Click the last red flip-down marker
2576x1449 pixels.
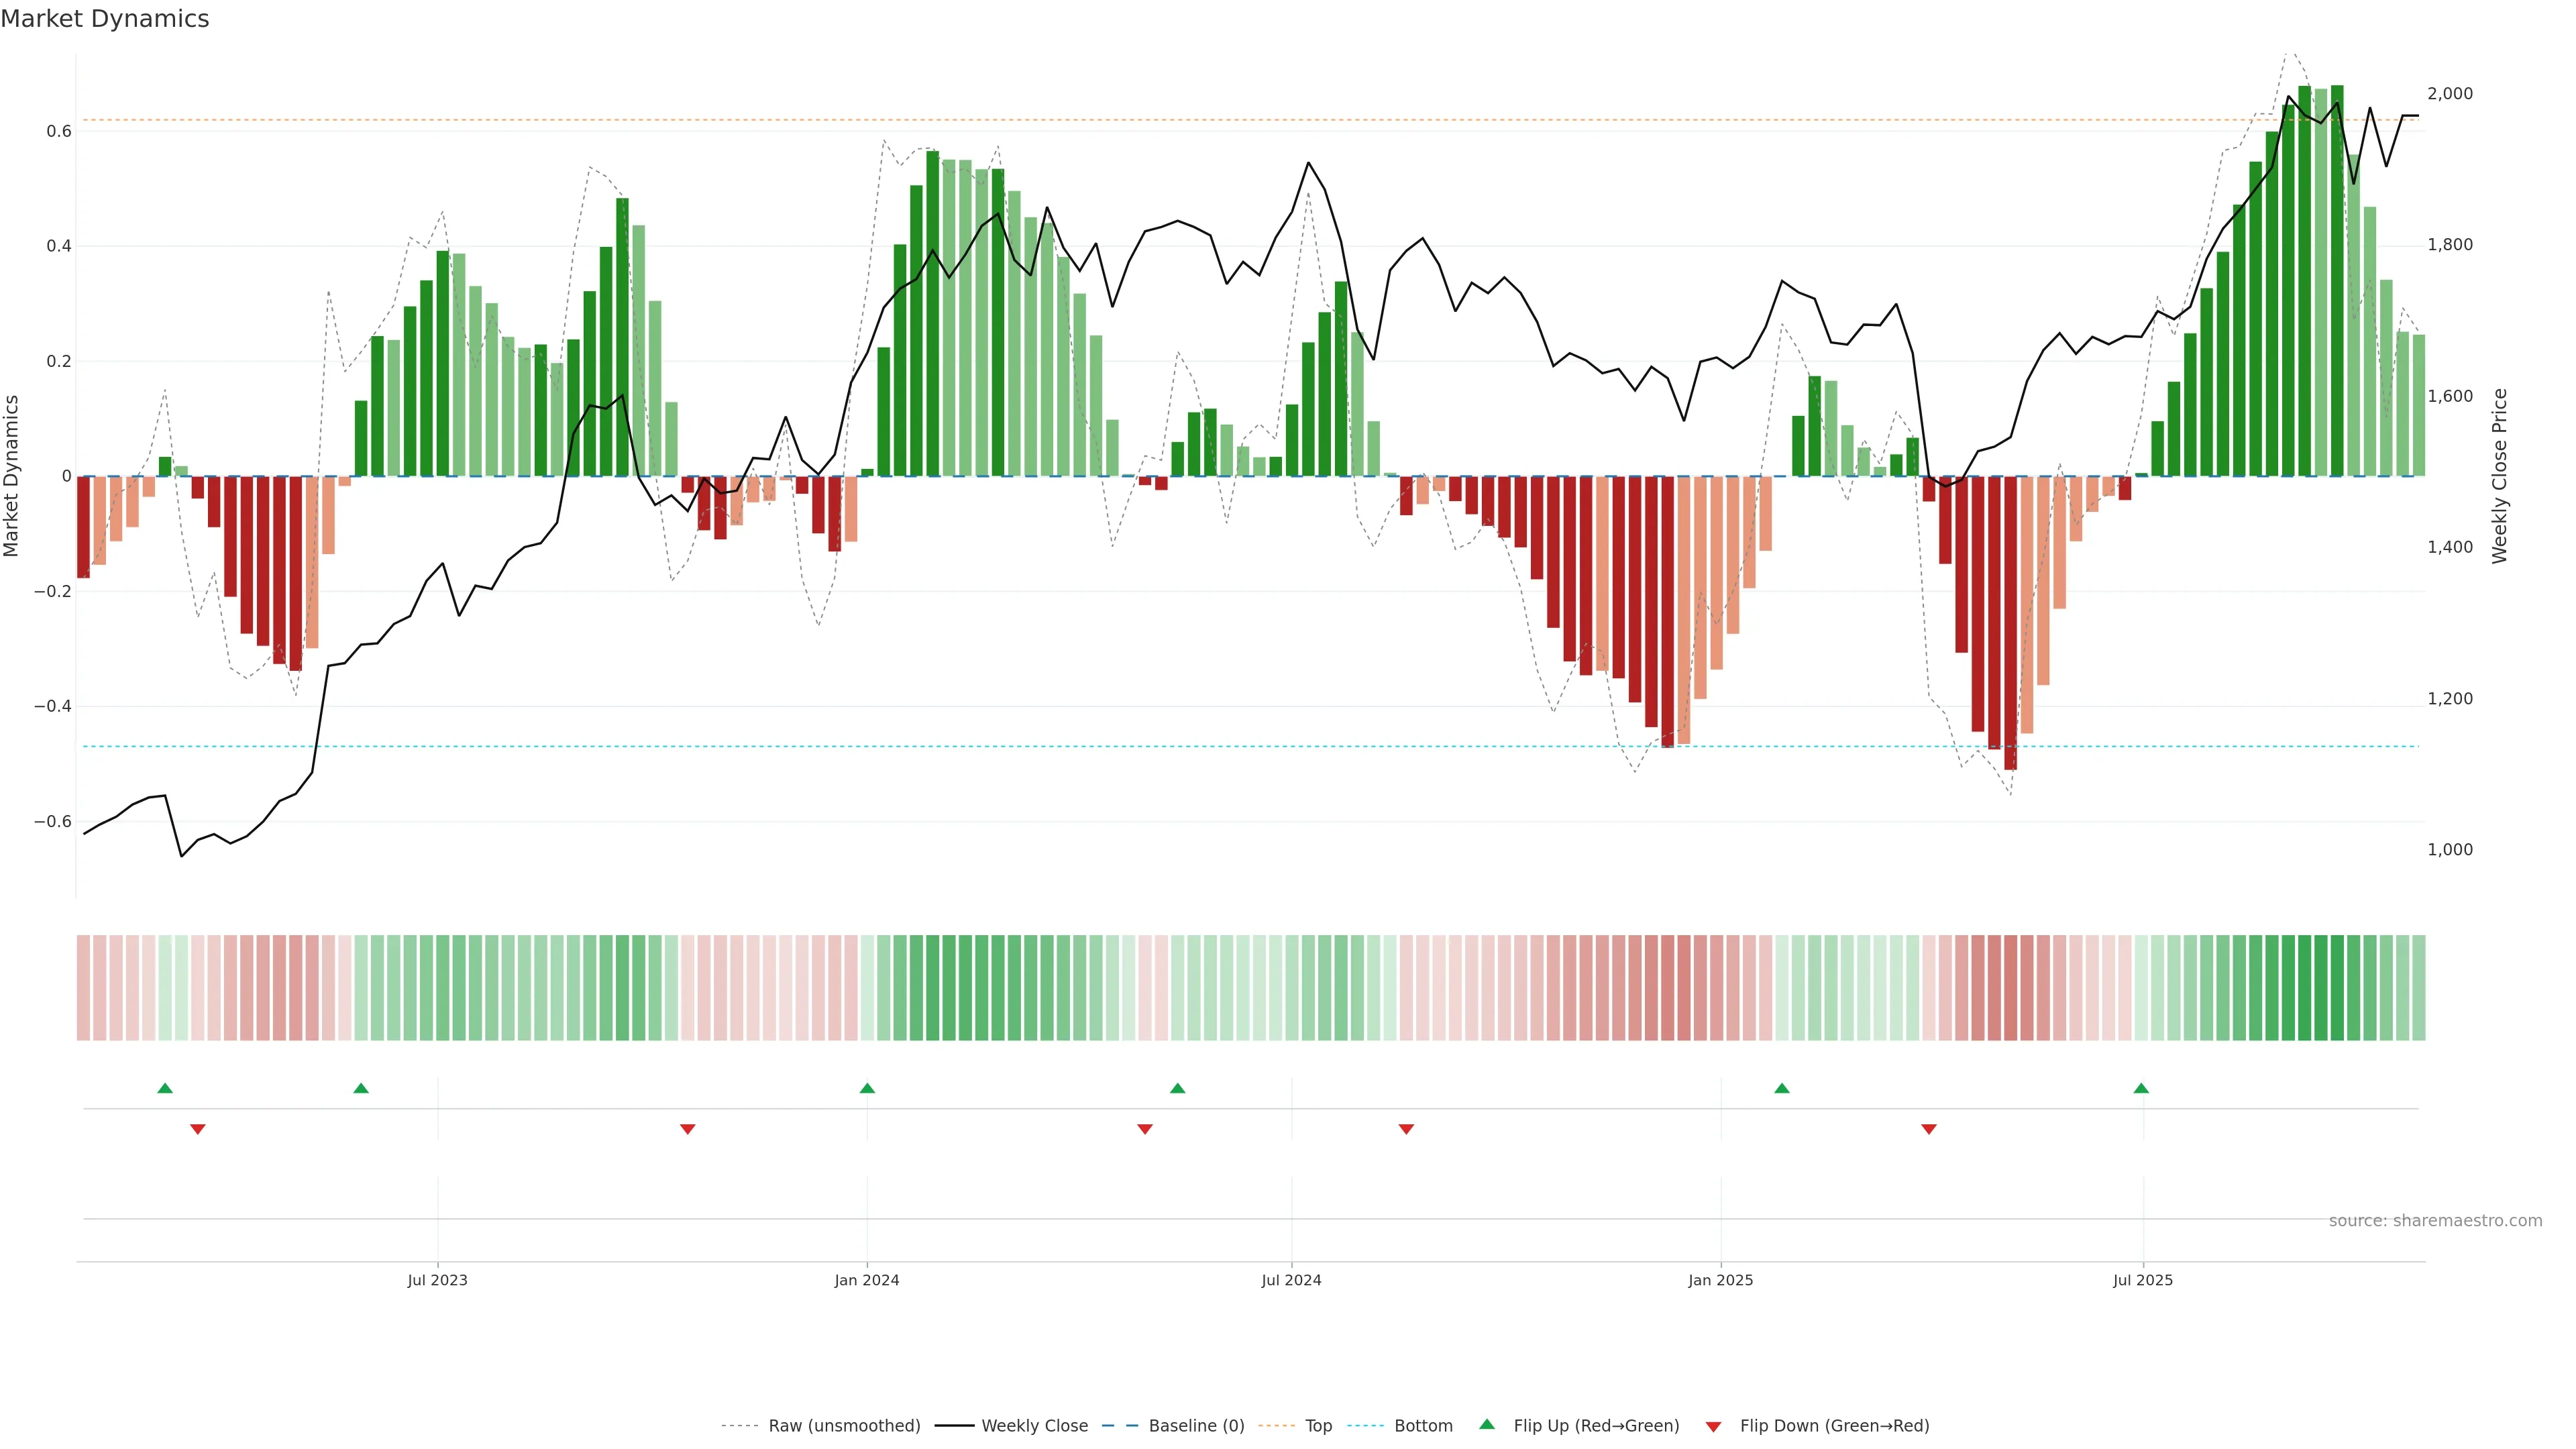1929,1129
